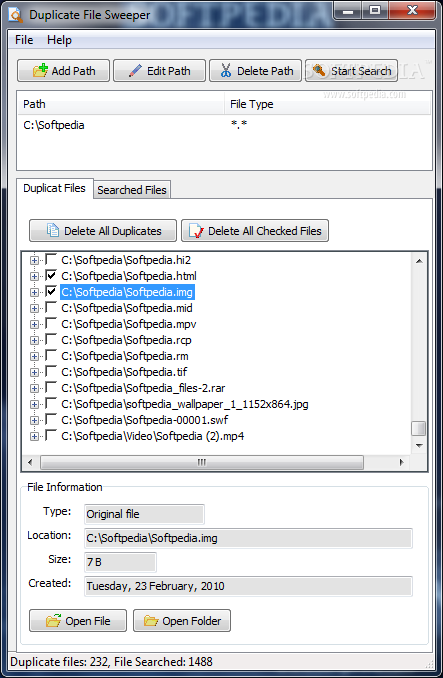Click the vertical scrollbar down arrow
The height and width of the screenshot is (678, 443).
click(x=418, y=445)
